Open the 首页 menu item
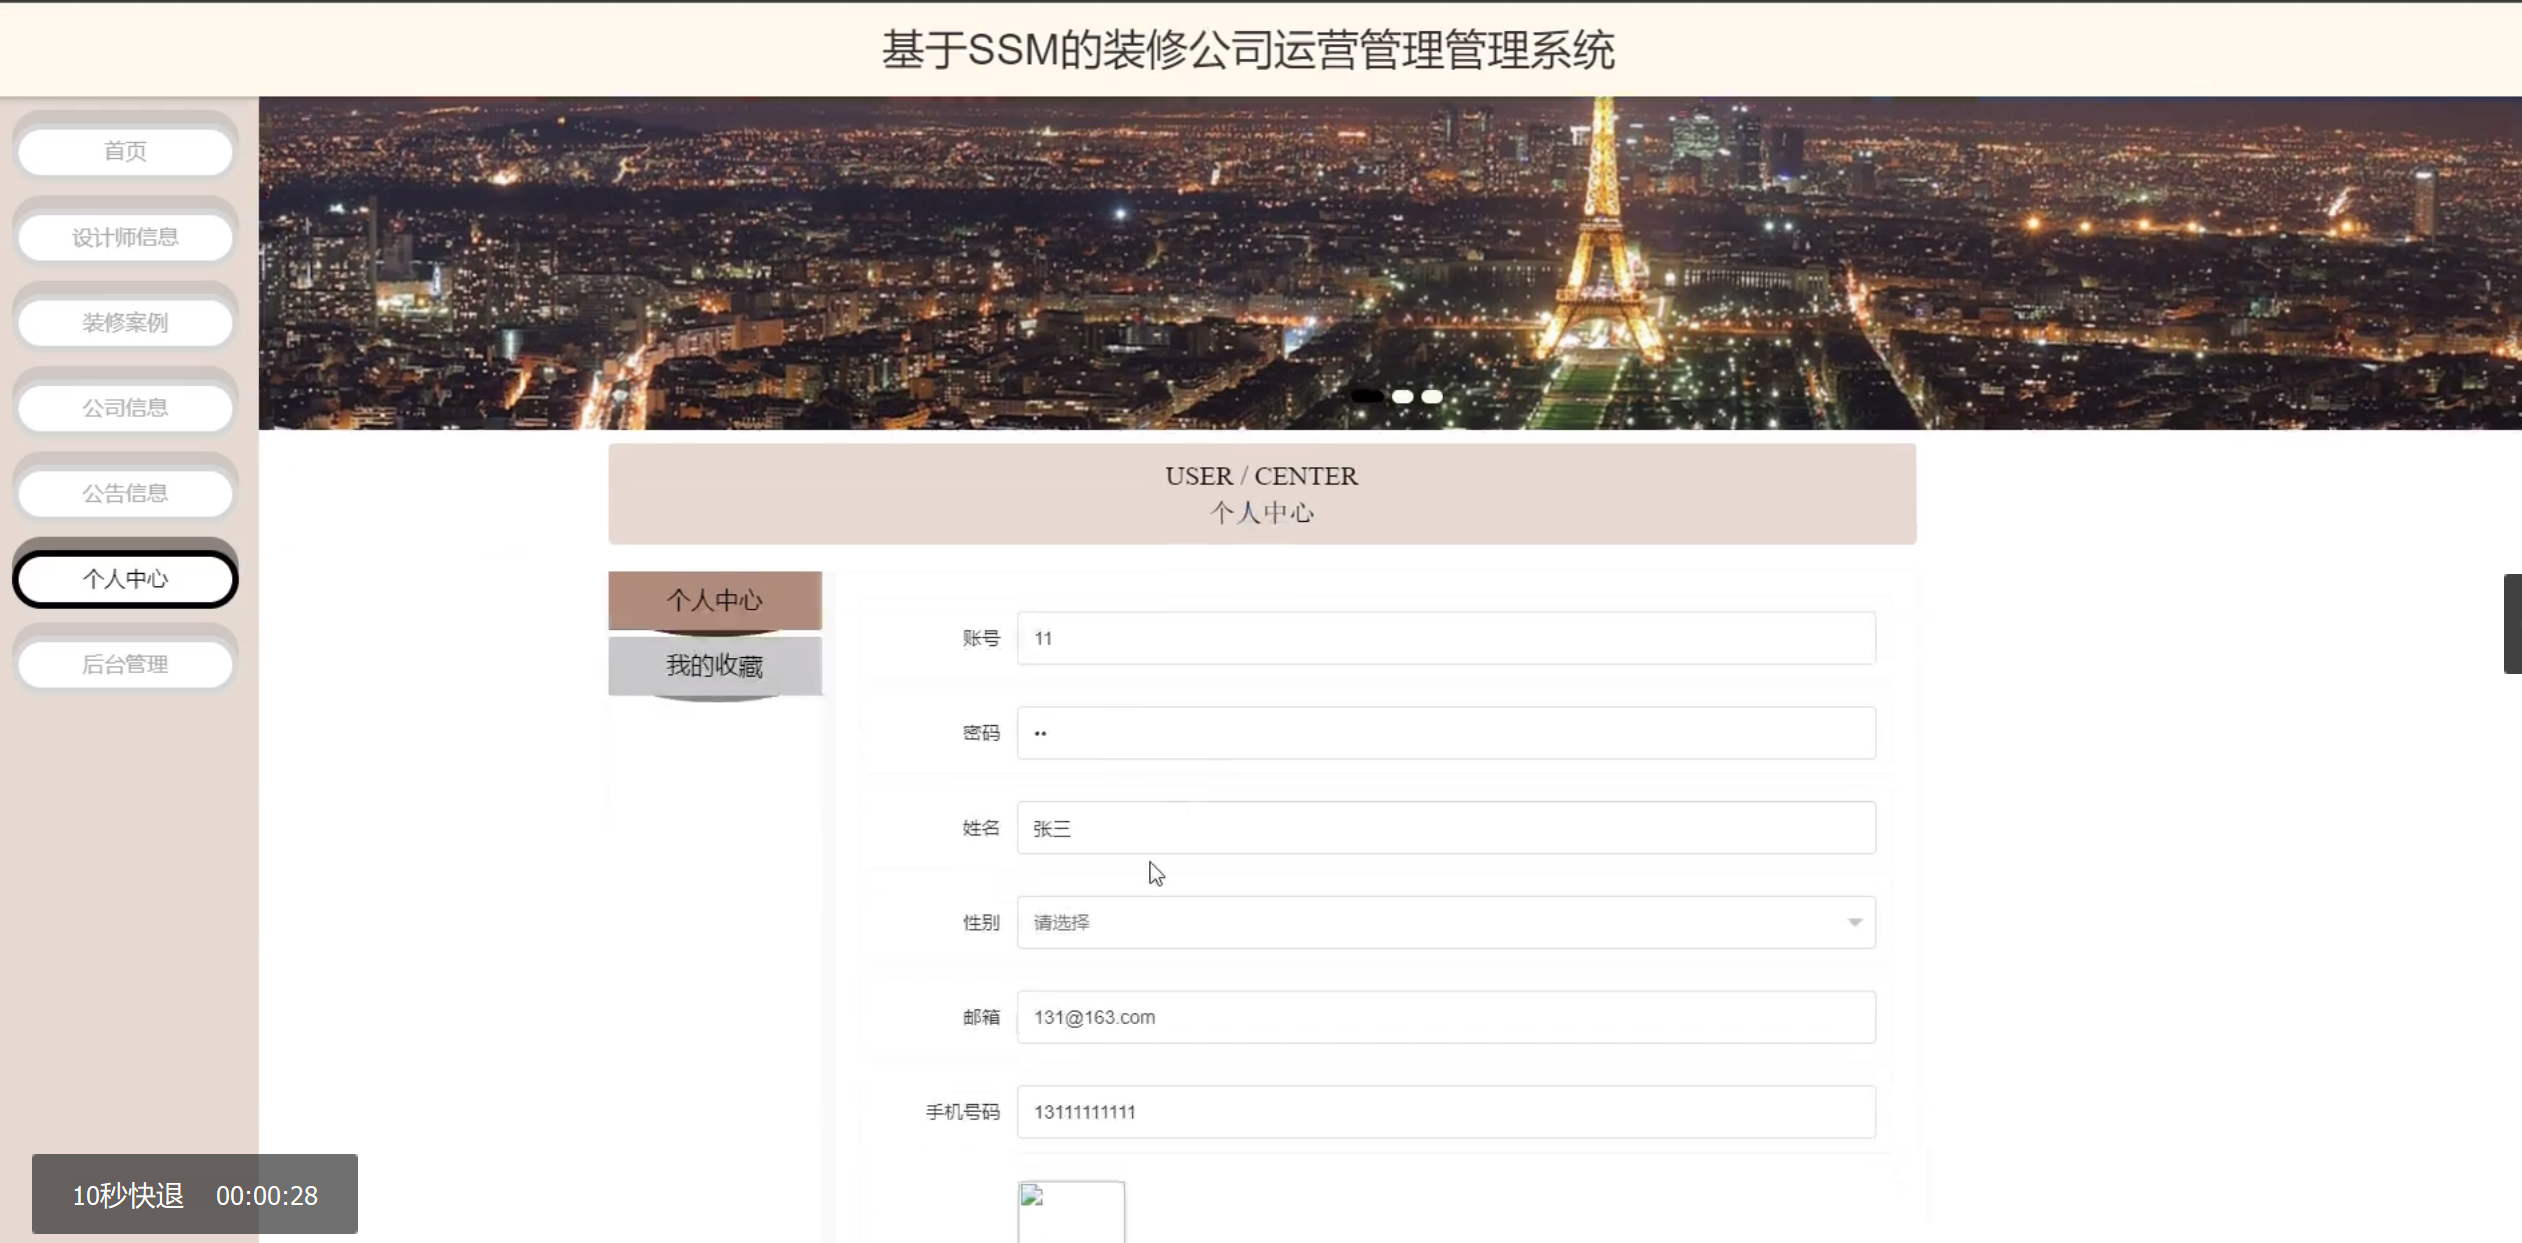The height and width of the screenshot is (1243, 2522). (x=125, y=151)
